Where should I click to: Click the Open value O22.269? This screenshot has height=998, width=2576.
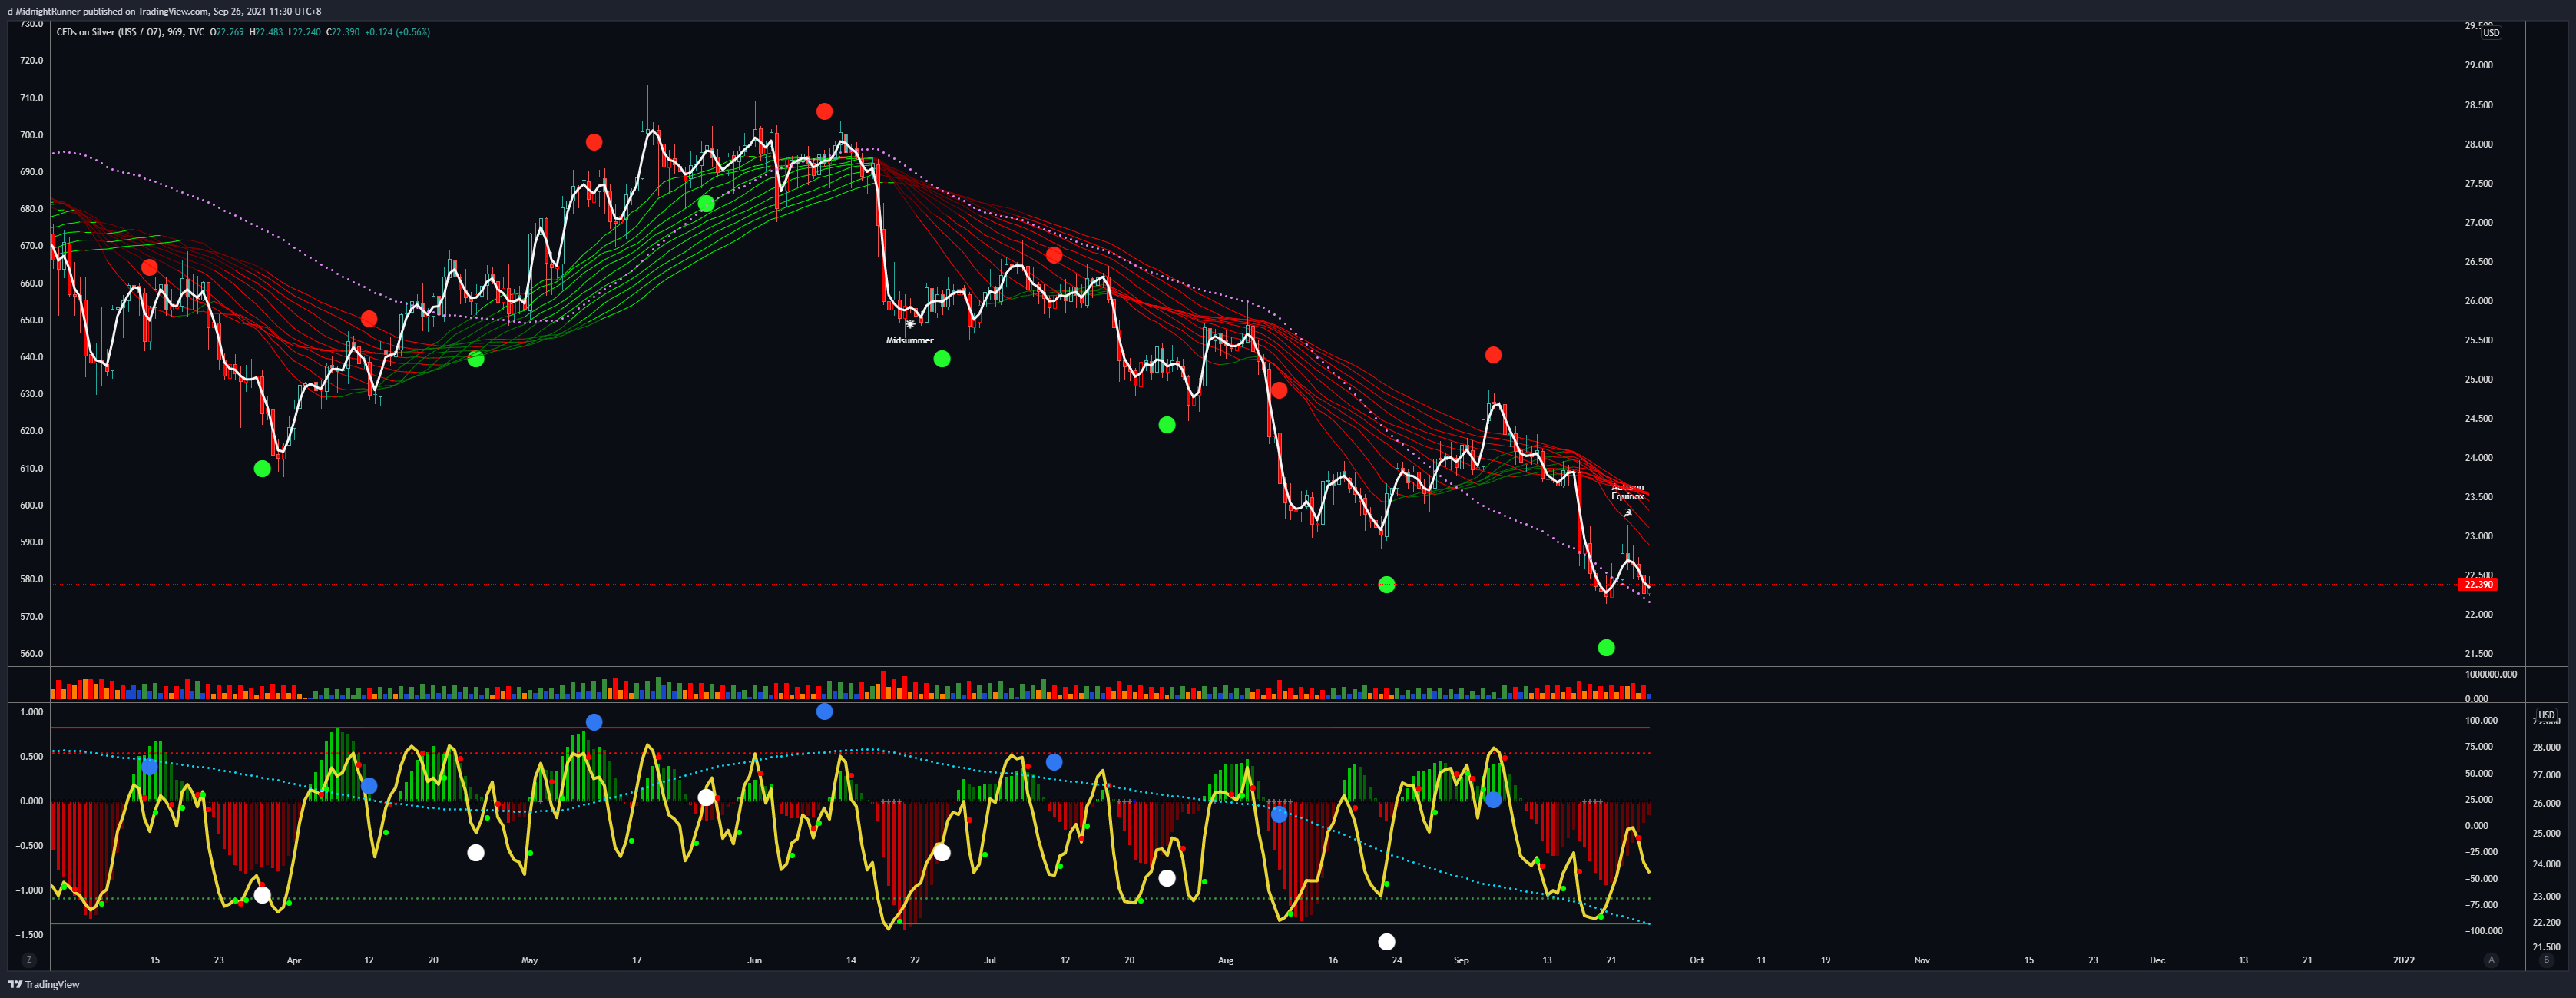227,32
